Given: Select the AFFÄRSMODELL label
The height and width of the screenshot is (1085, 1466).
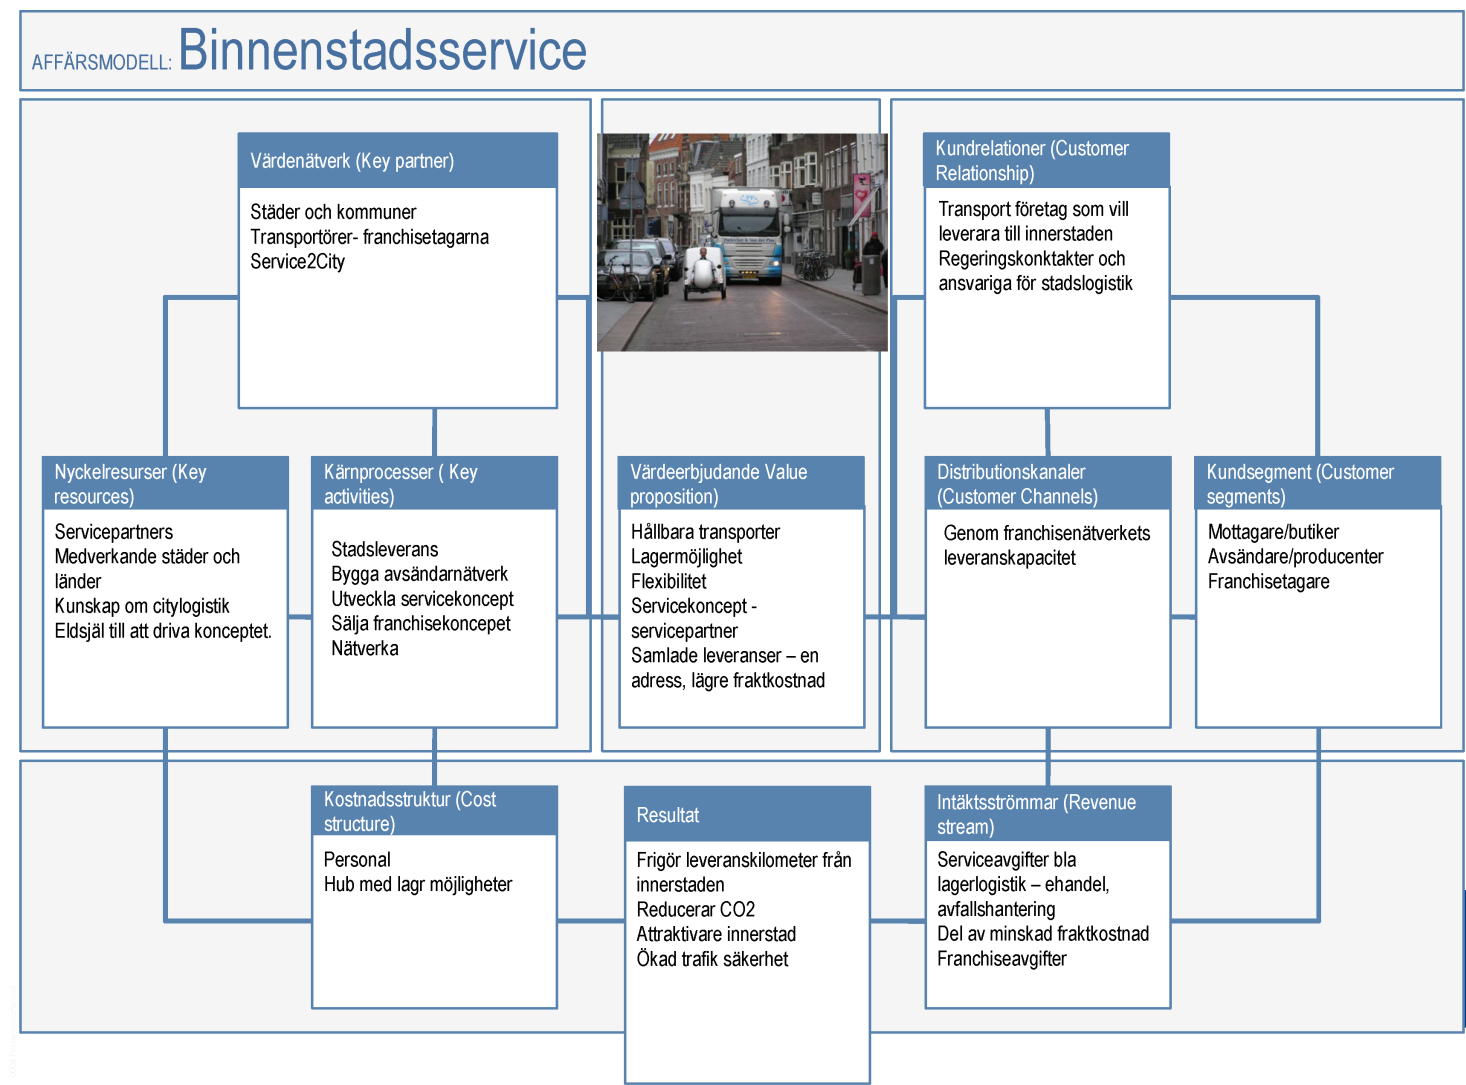Looking at the screenshot, I should (101, 62).
